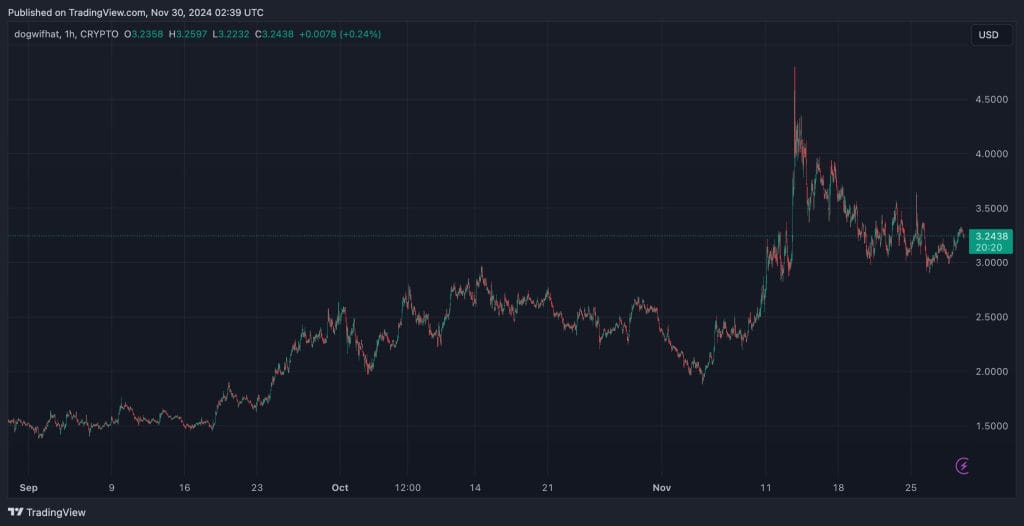
Task: Click the close value C3.2438
Action: tap(275, 34)
